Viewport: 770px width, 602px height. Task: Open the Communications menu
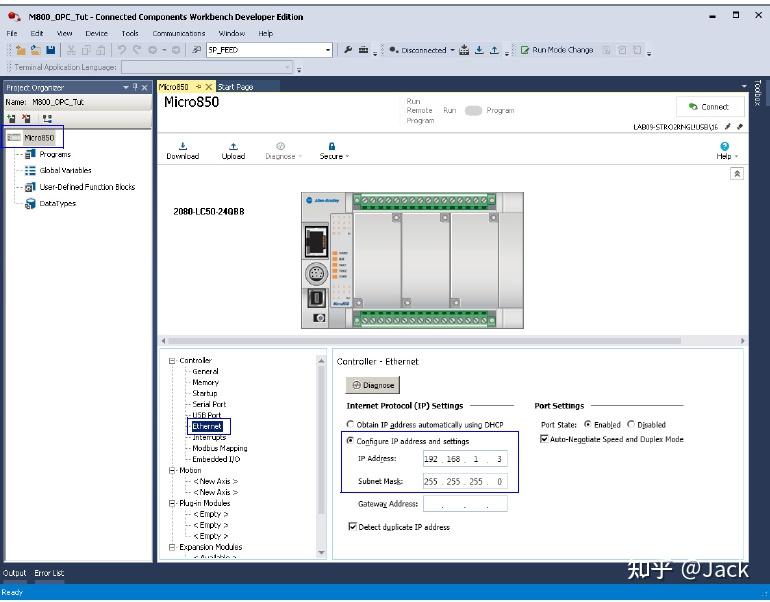179,33
